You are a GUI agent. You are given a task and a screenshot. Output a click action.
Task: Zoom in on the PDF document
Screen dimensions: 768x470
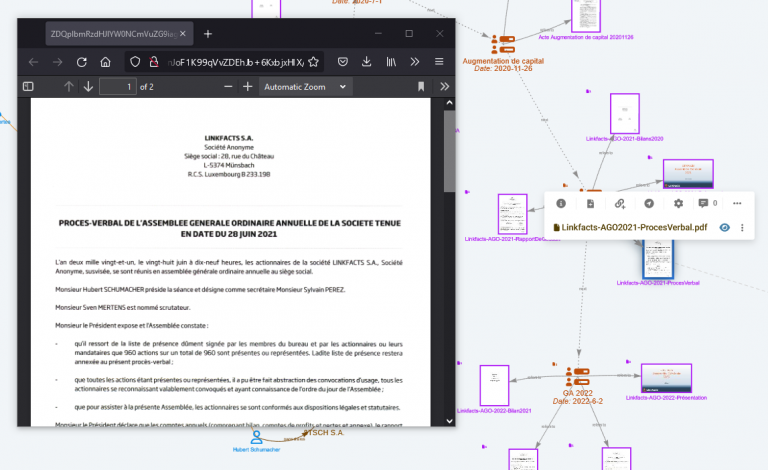point(247,87)
